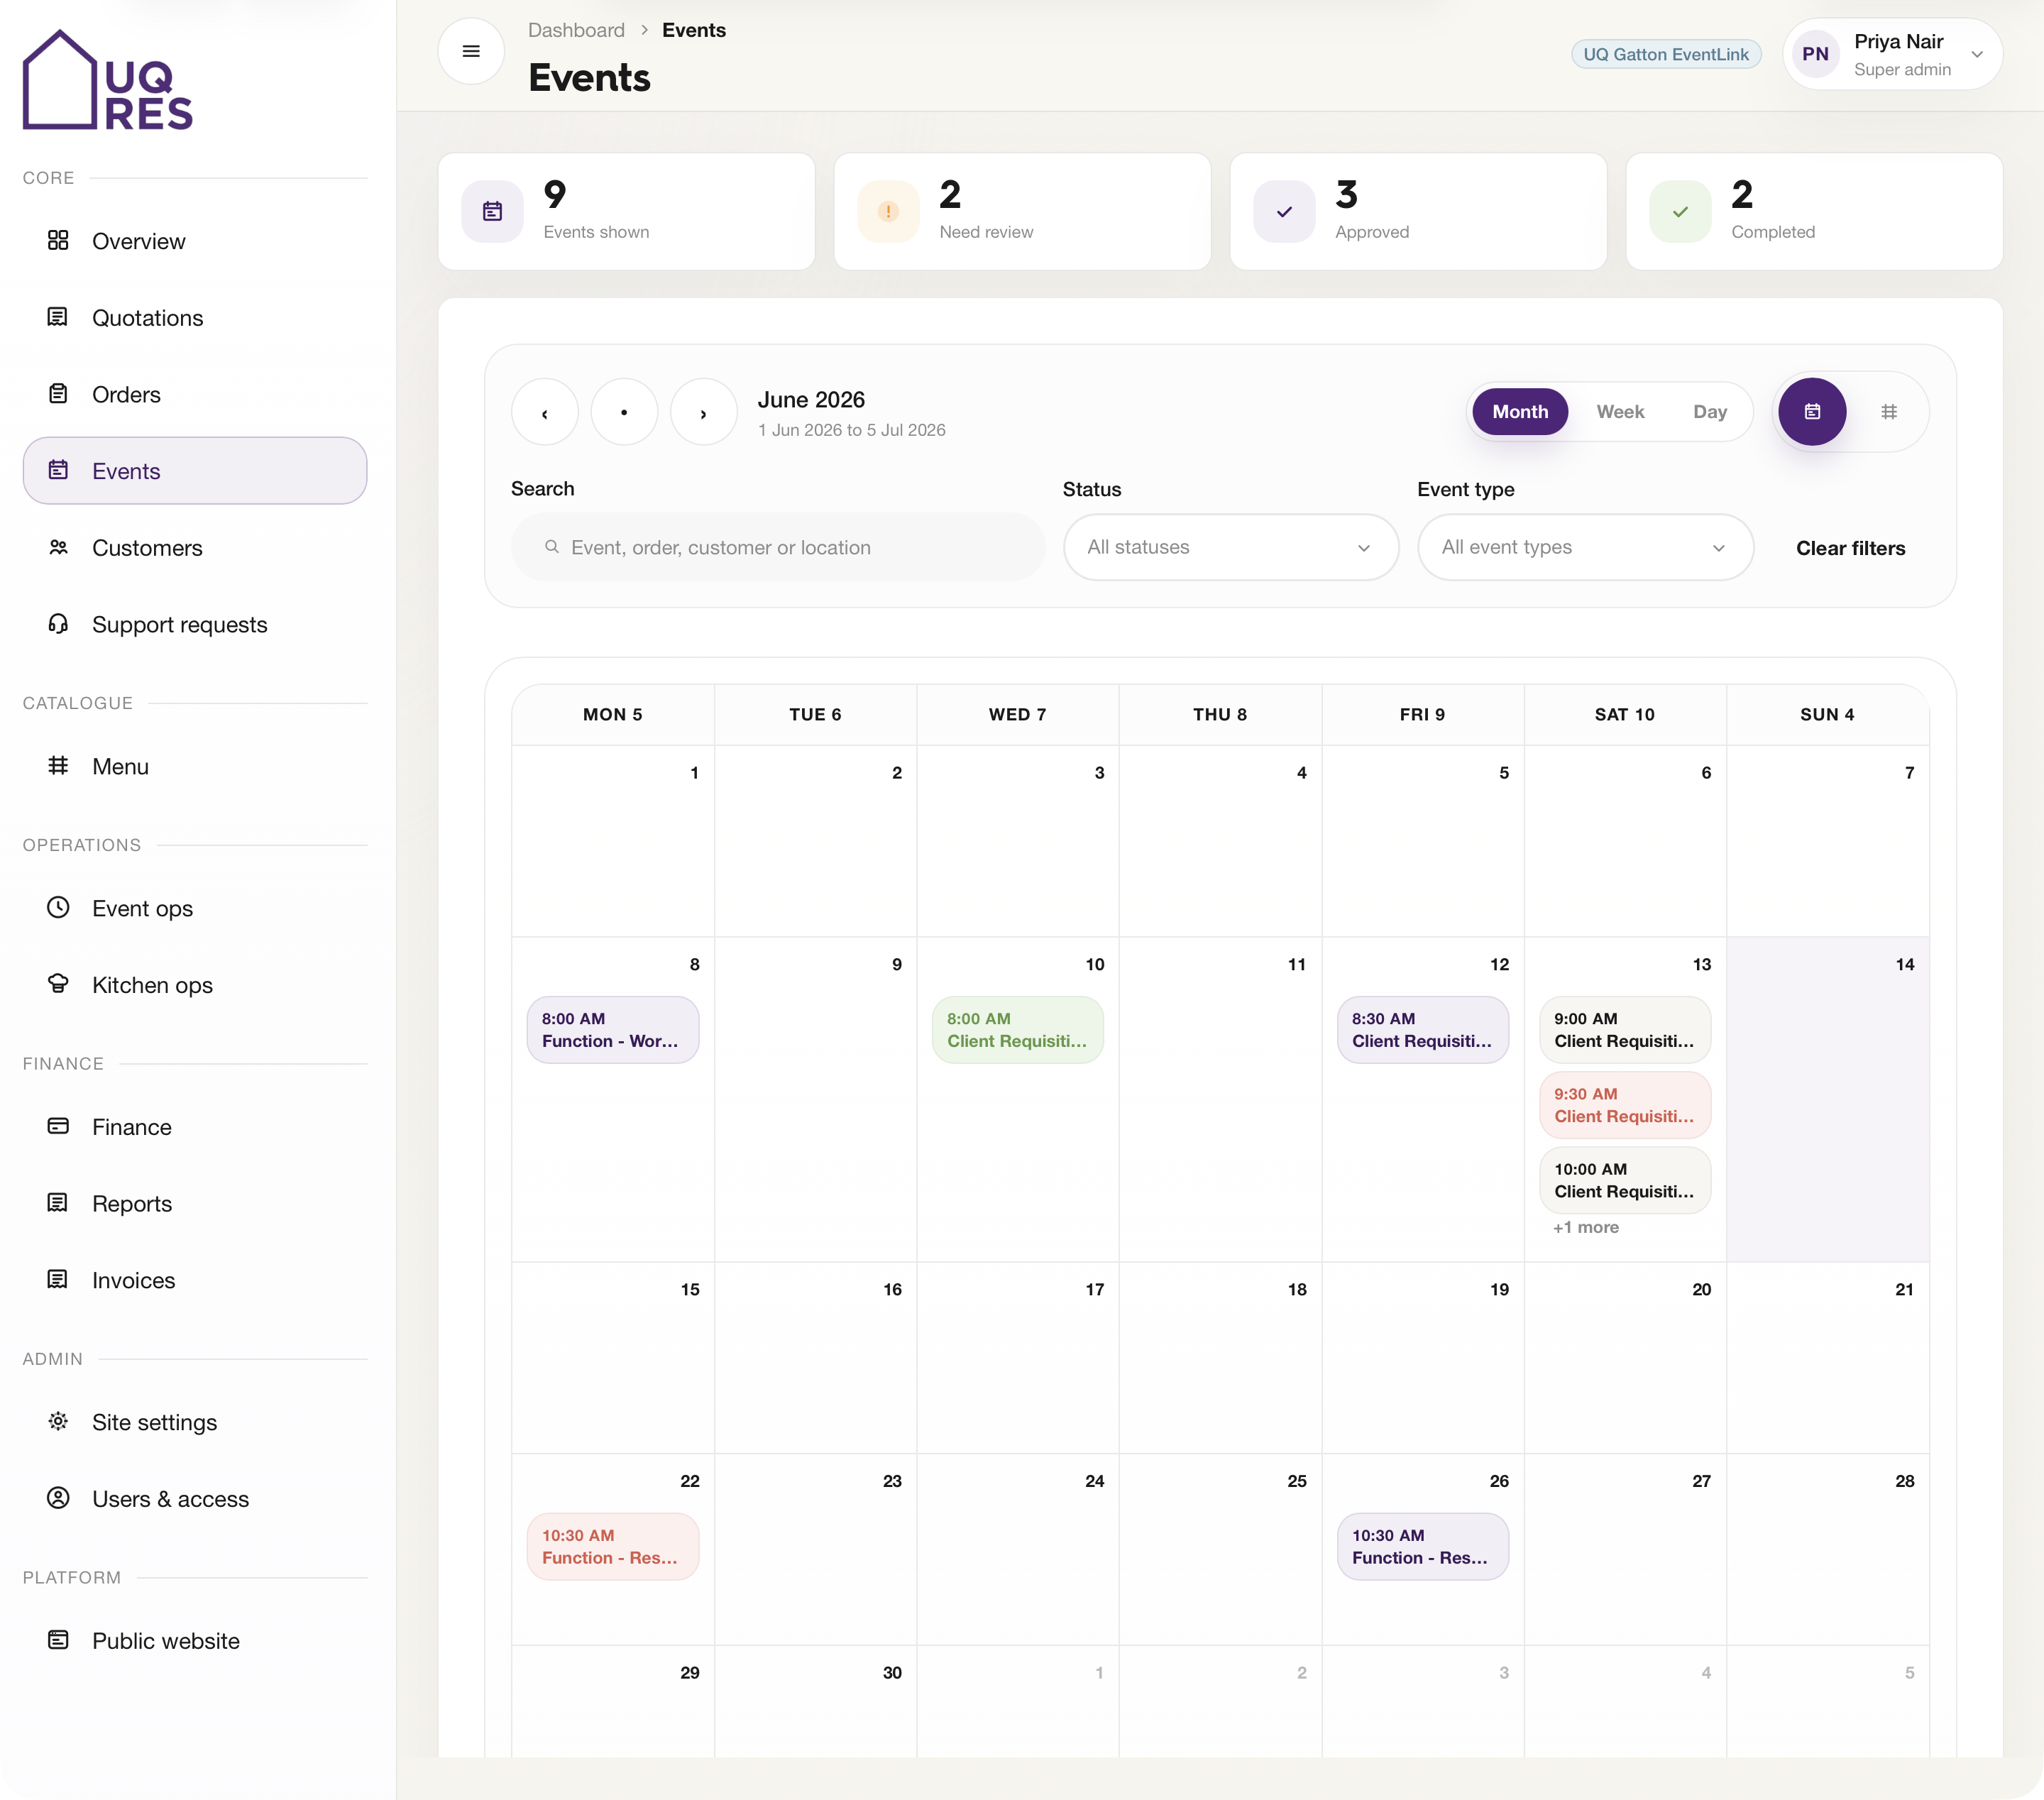
Task: Click Clear filters
Action: click(1850, 548)
